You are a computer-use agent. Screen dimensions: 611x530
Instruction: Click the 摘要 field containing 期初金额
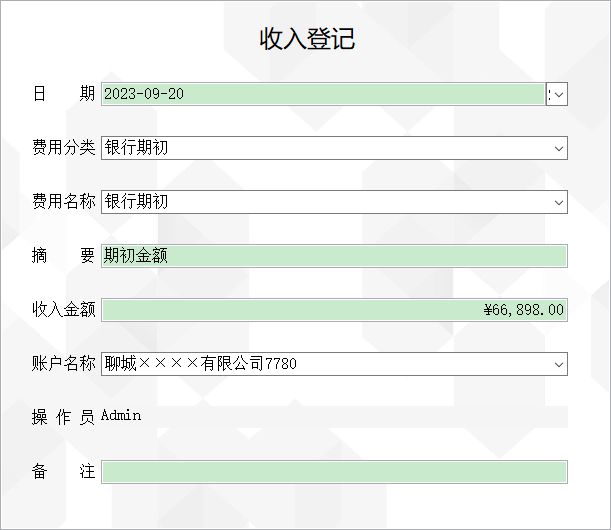(334, 256)
